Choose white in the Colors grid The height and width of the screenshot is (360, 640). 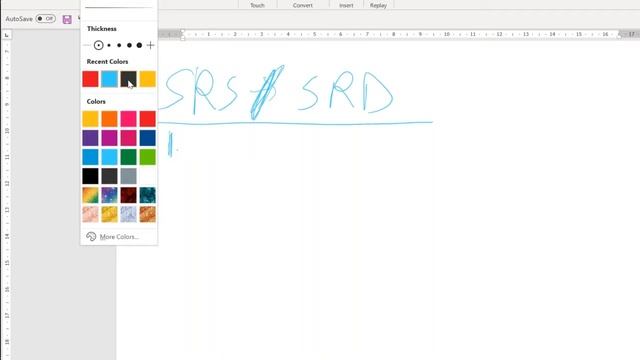(147, 176)
